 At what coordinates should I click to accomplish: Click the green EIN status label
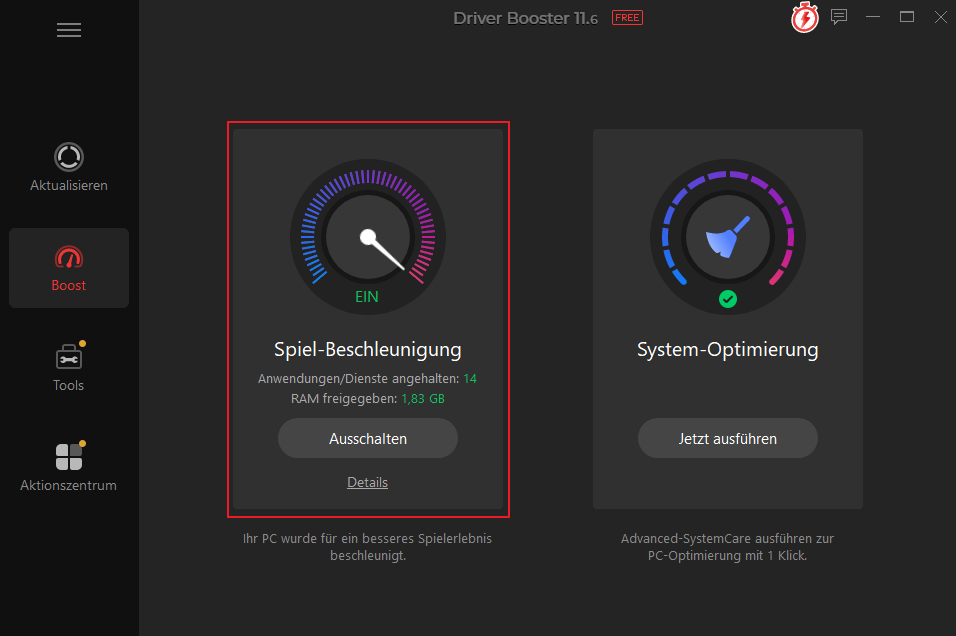click(367, 297)
